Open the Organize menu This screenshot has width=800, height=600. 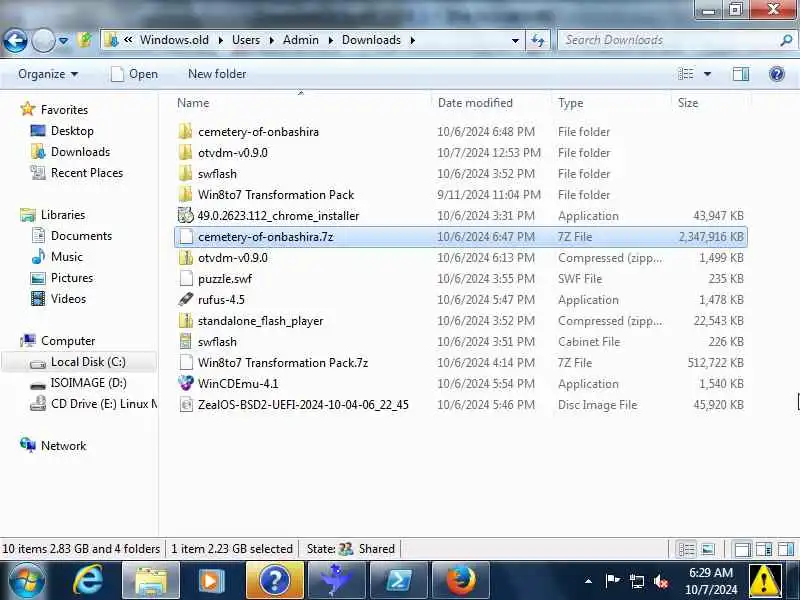pyautogui.click(x=47, y=74)
